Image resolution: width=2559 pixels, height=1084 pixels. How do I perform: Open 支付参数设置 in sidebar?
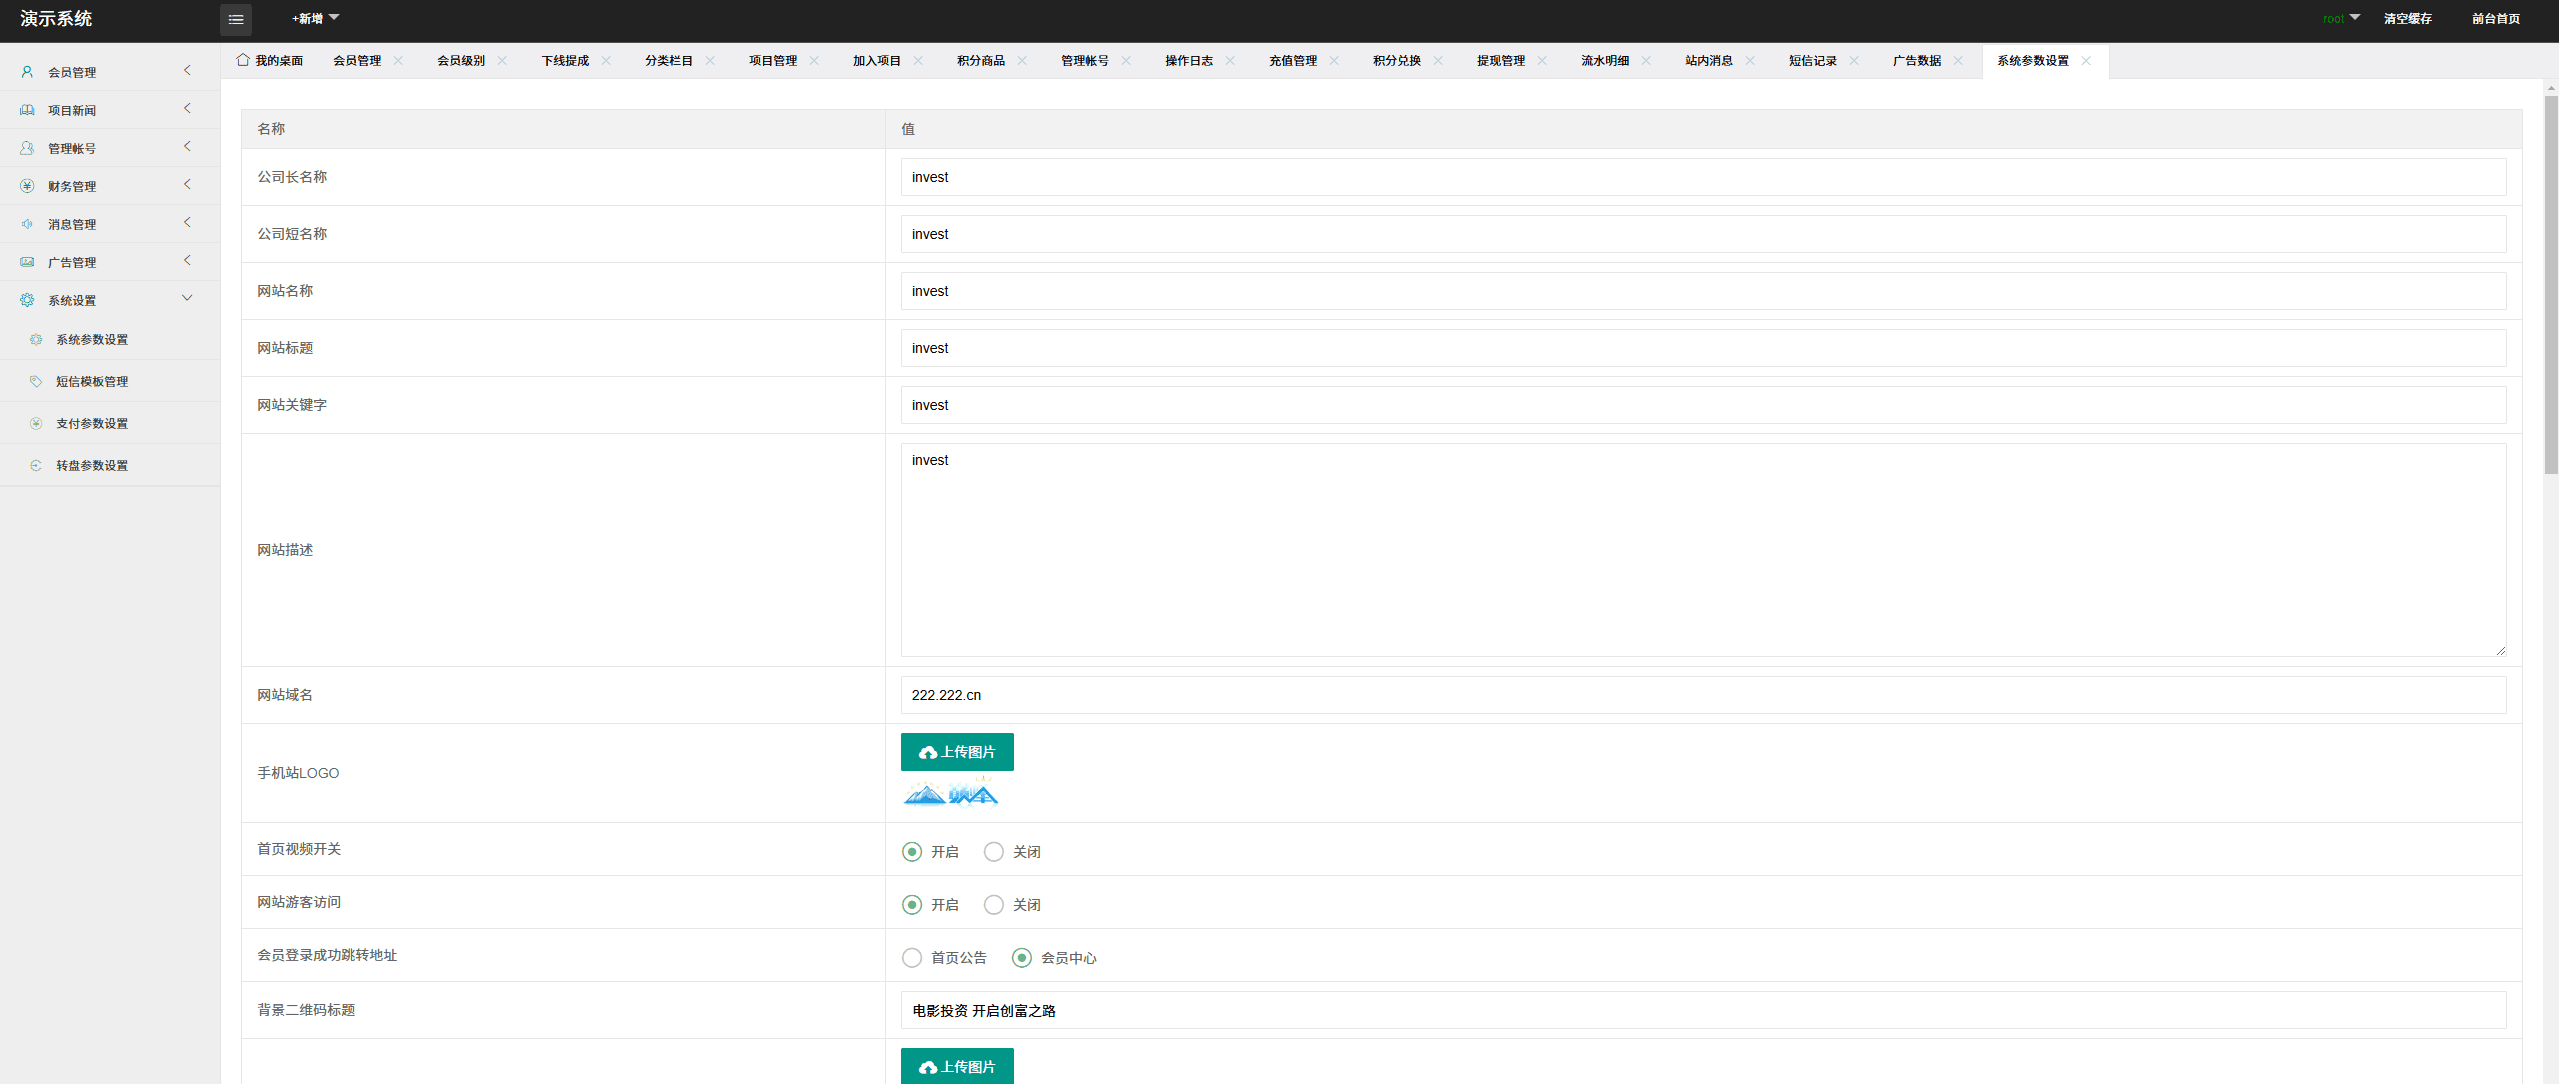(x=92, y=424)
